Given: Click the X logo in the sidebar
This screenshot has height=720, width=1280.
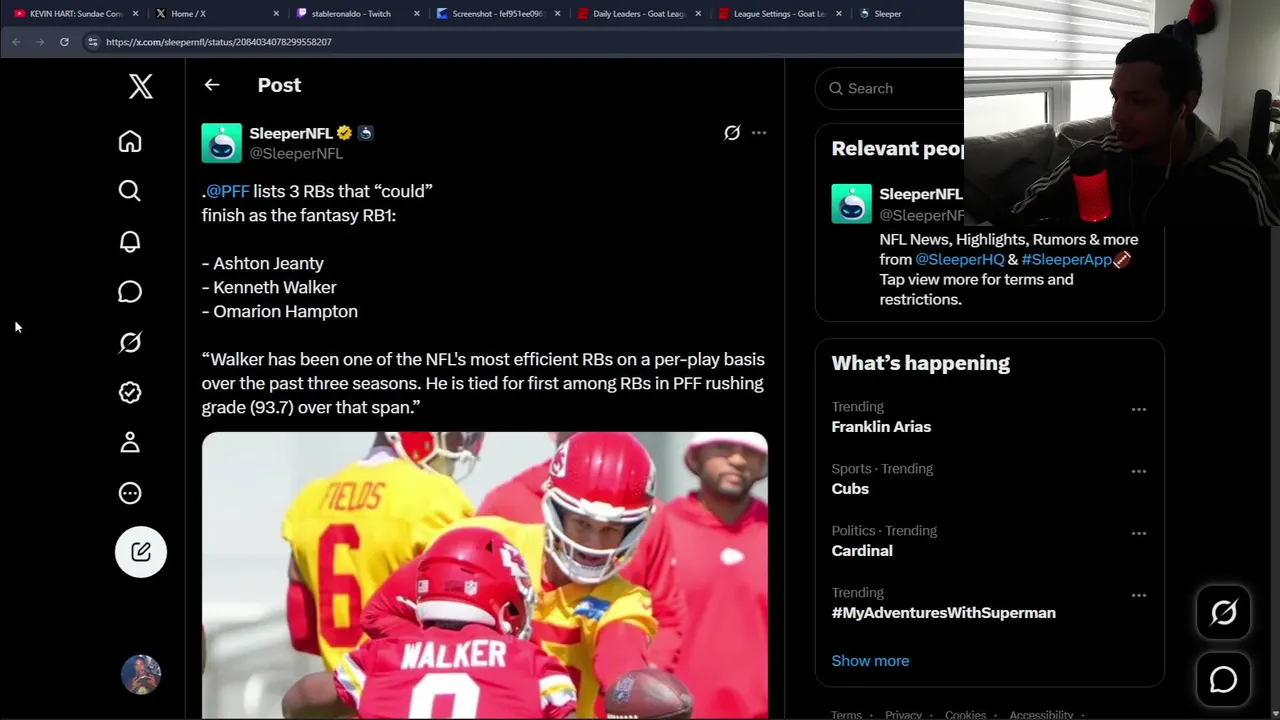Looking at the screenshot, I should click(x=141, y=86).
